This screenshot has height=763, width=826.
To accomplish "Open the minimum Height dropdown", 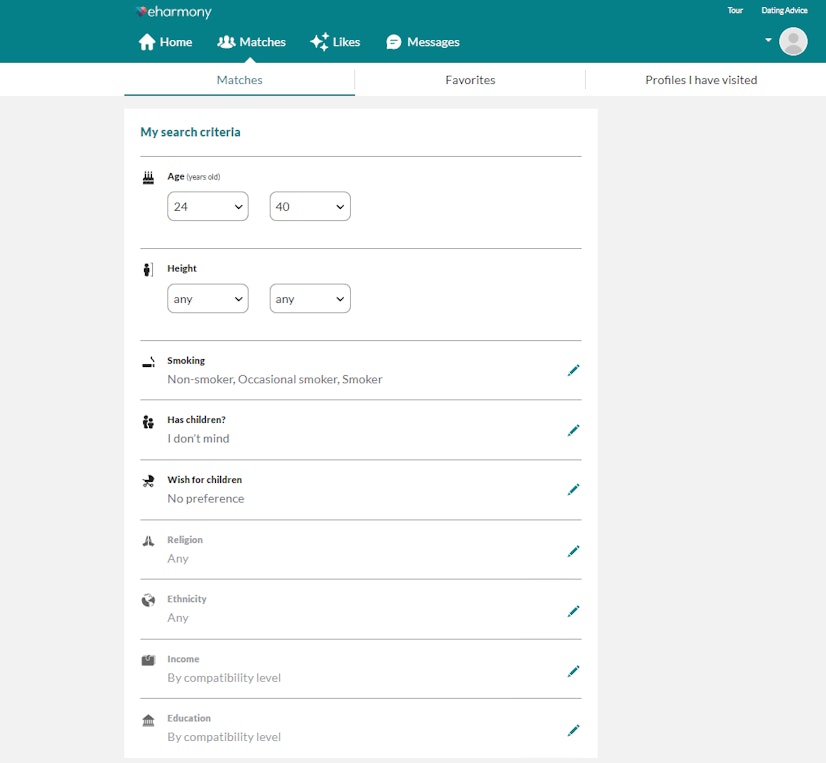I will 207,298.
